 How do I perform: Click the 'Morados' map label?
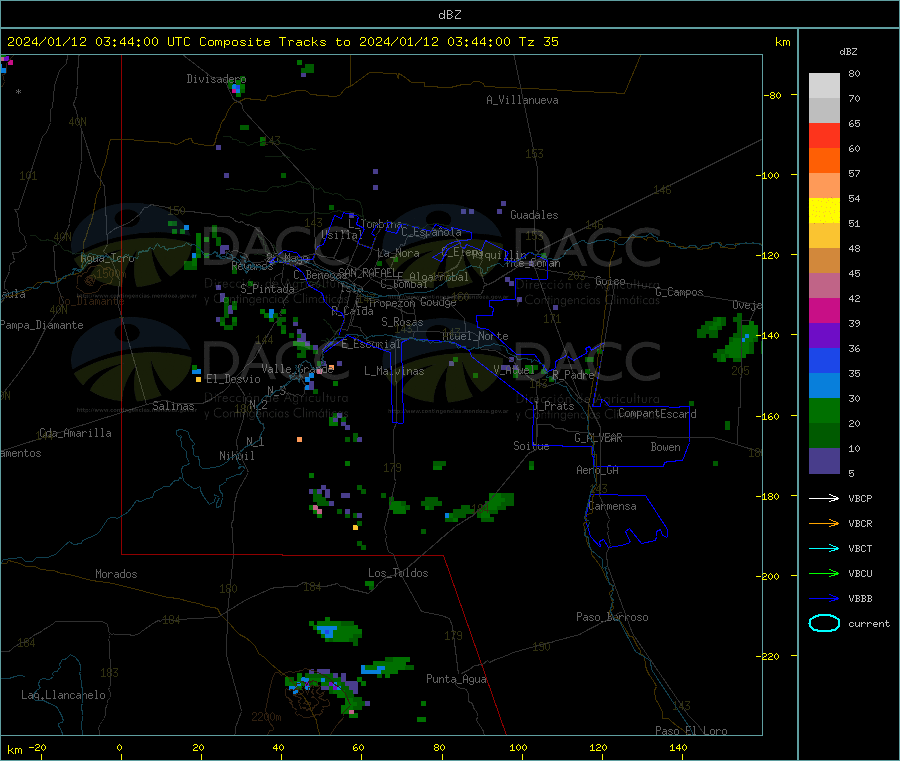[x=116, y=574]
